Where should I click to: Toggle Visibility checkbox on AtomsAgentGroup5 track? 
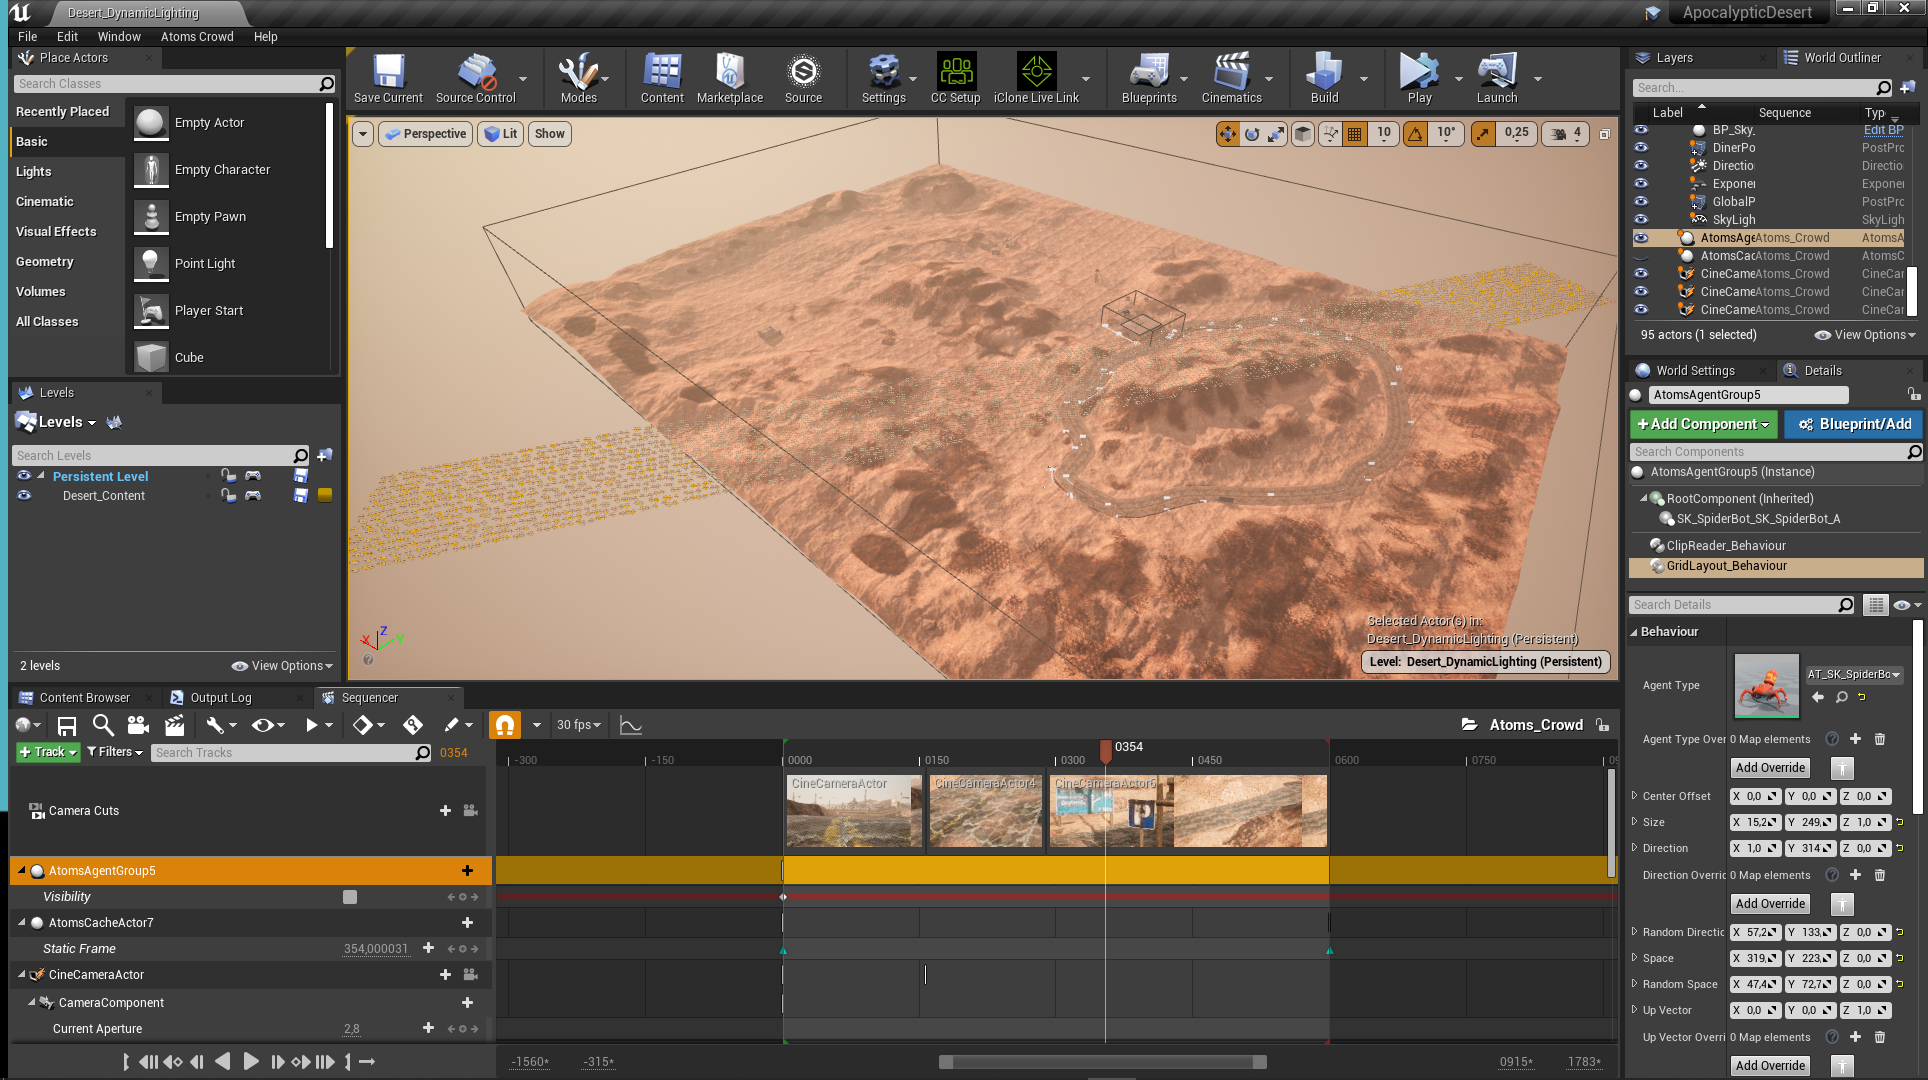click(x=350, y=897)
